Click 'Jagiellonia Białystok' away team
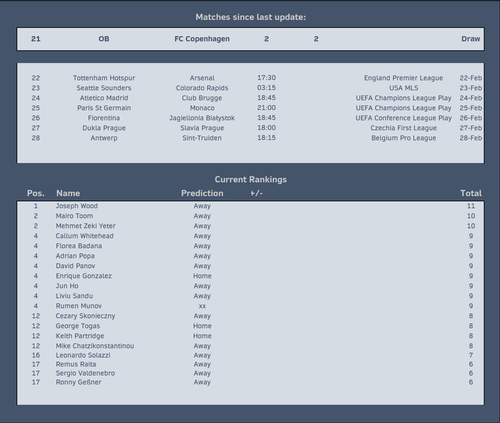The height and width of the screenshot is (423, 500). pyautogui.click(x=202, y=118)
